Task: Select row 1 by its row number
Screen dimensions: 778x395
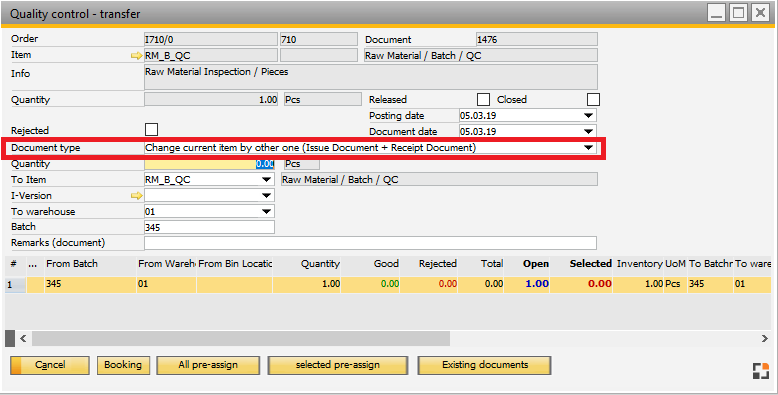Action: (x=15, y=284)
